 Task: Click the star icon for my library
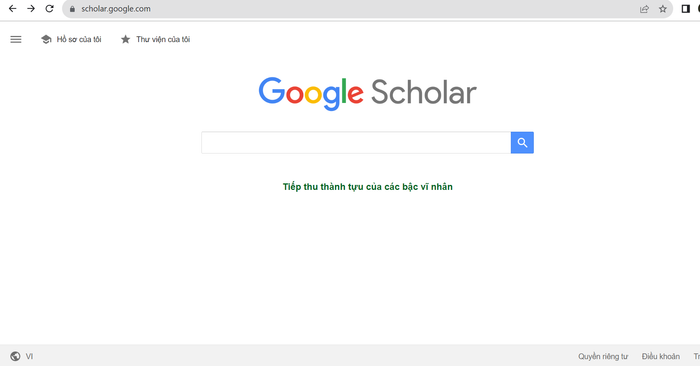[125, 39]
